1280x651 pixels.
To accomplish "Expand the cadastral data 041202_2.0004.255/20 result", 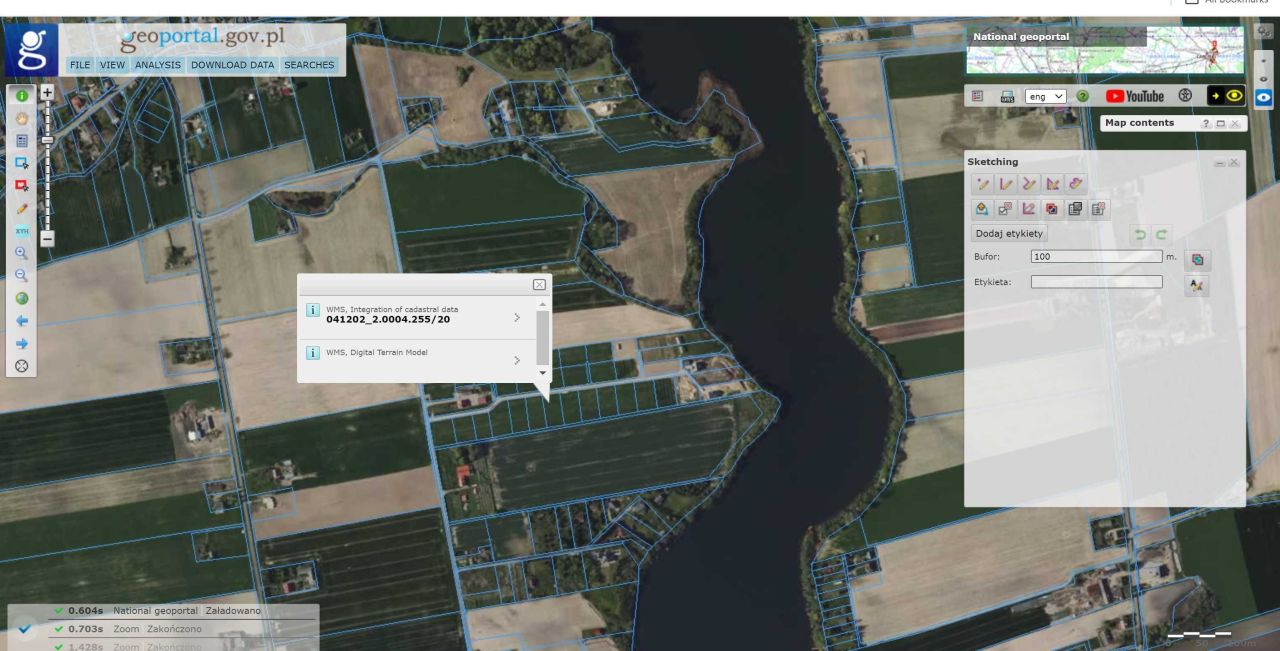I will click(x=517, y=317).
